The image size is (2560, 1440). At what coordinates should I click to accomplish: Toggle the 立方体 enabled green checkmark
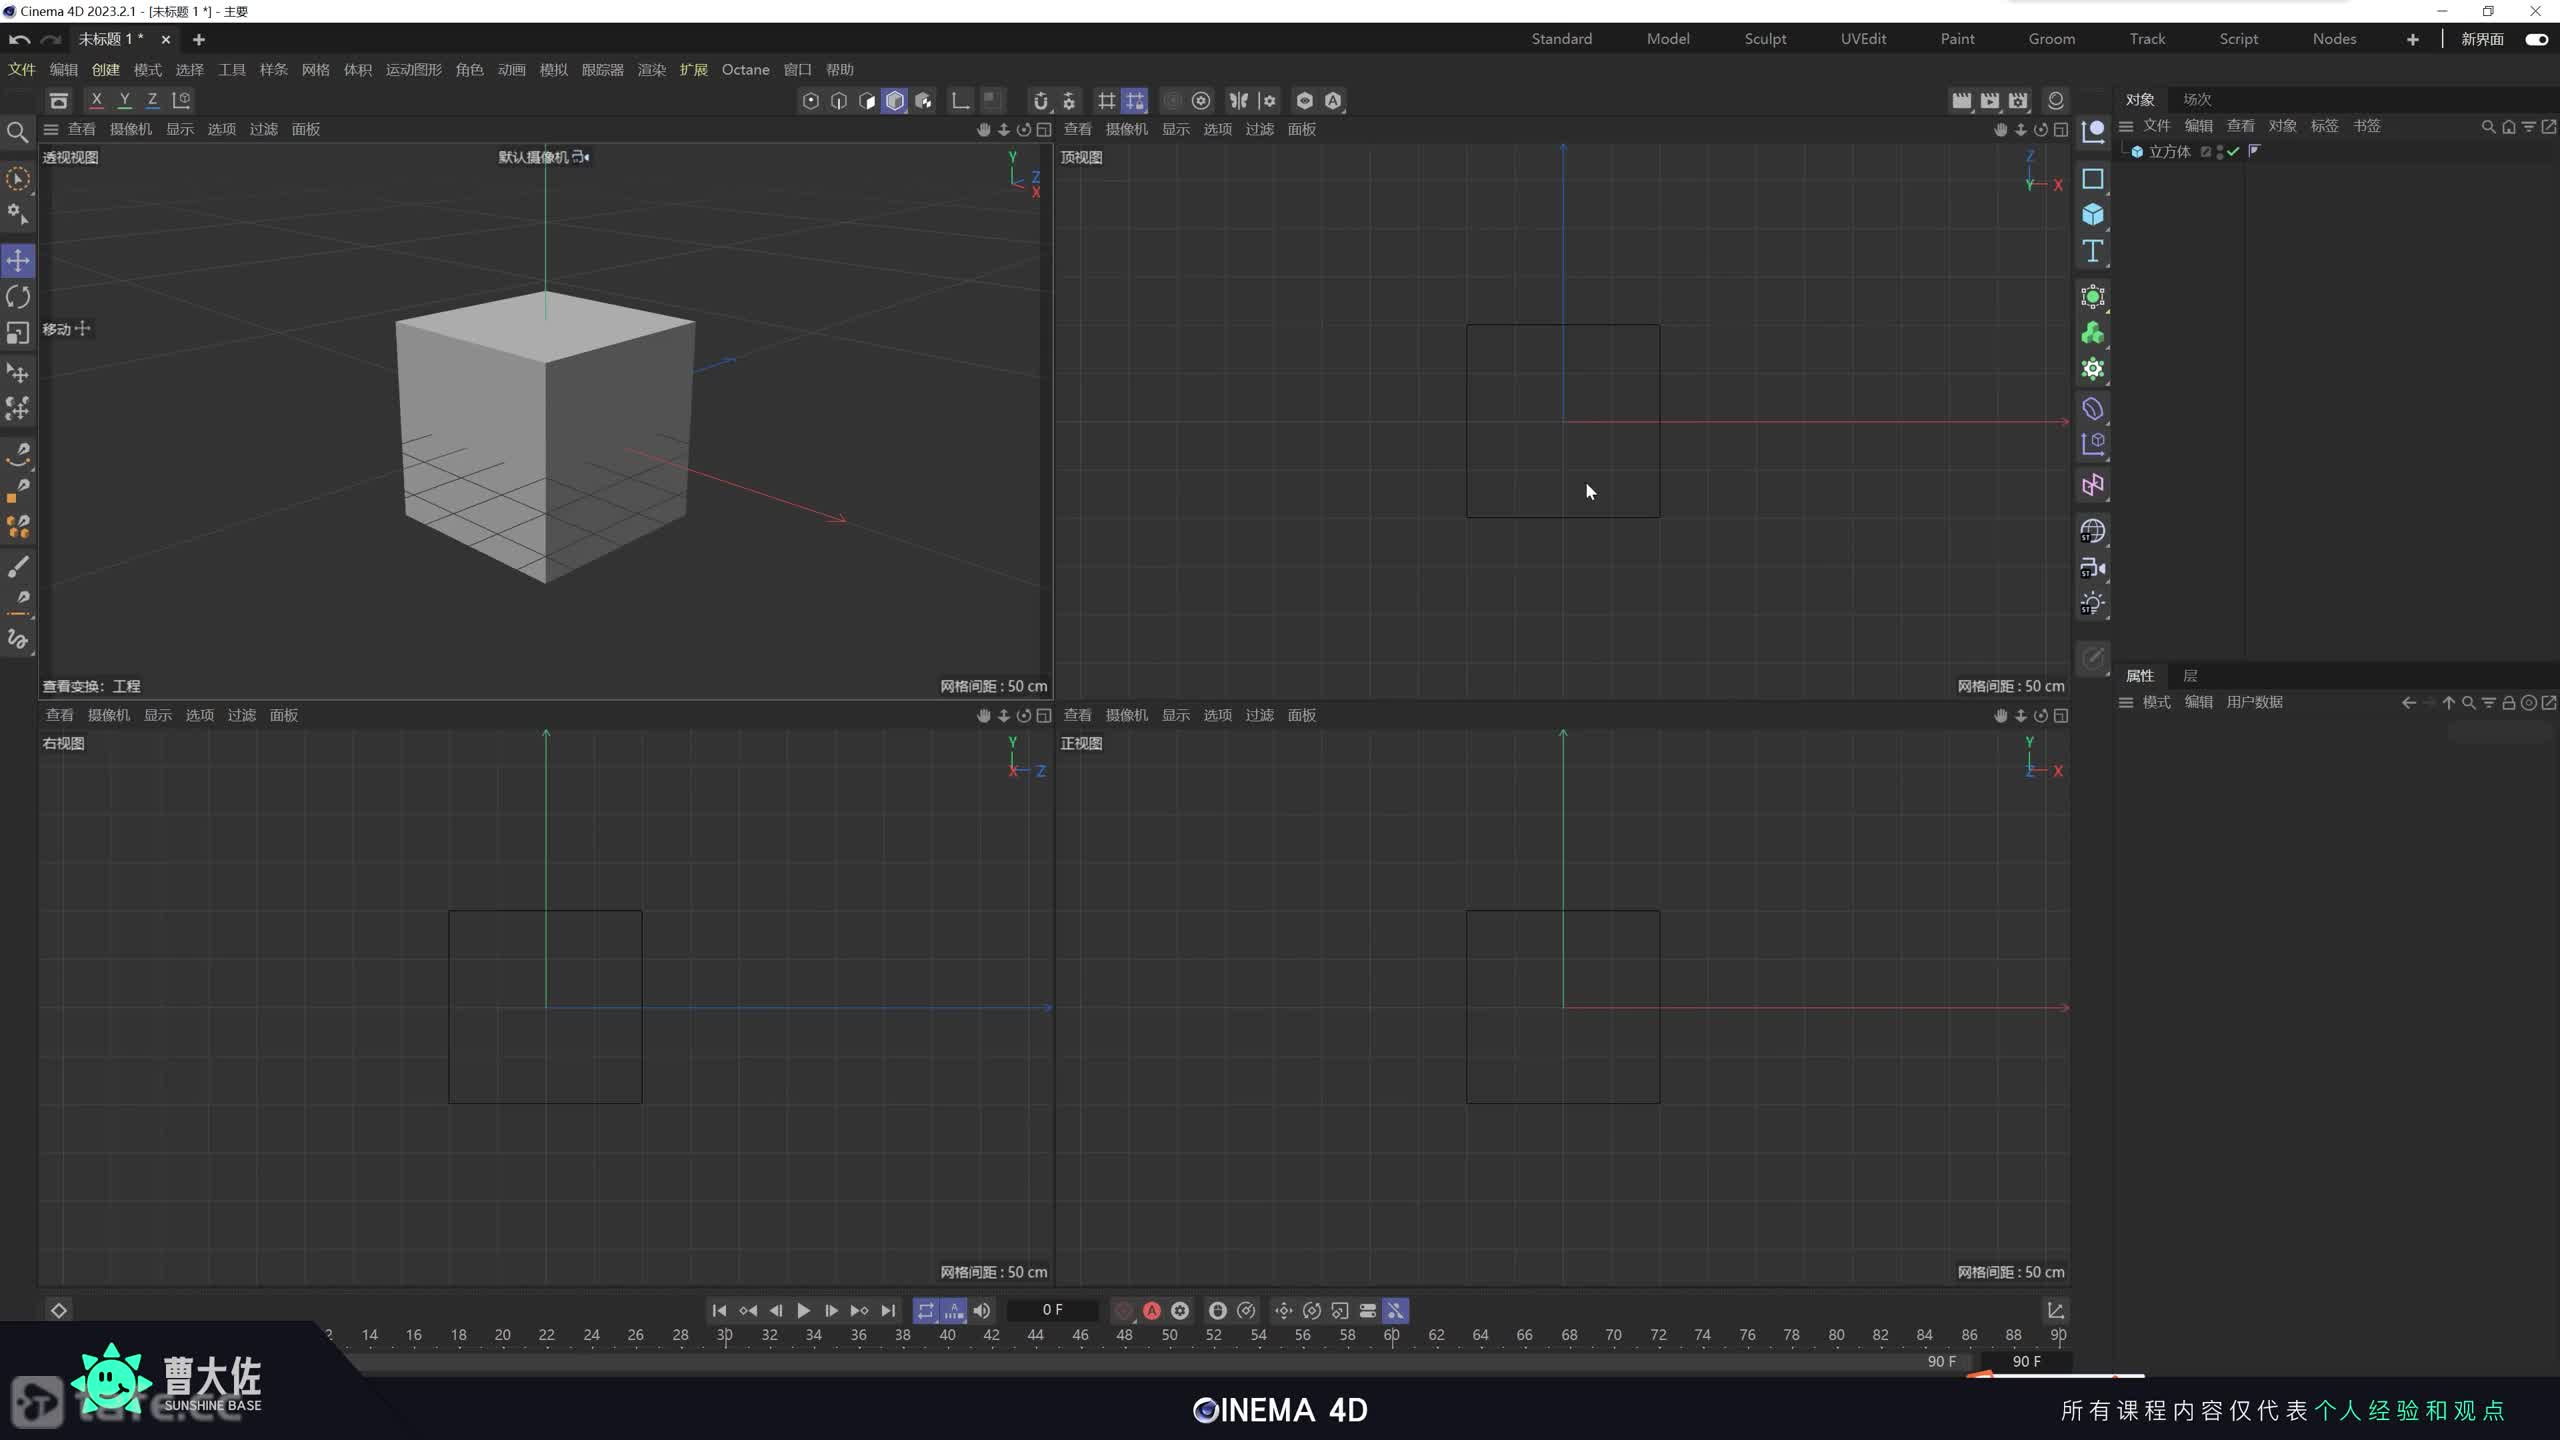click(2233, 152)
